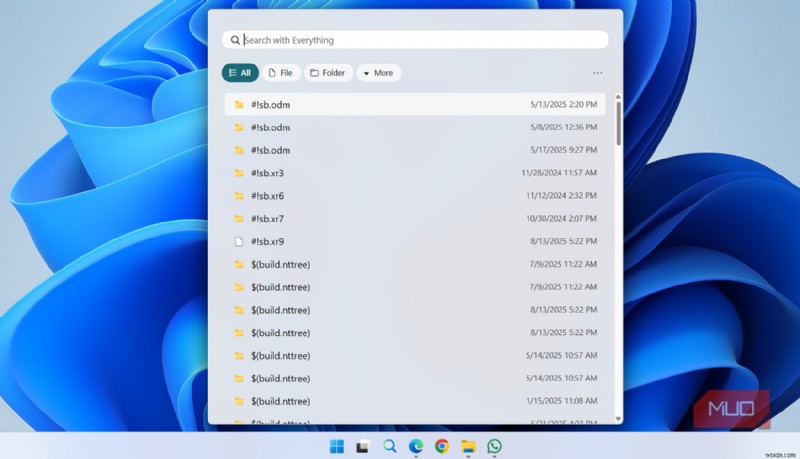Select the #!sb.xr9 file name
800x459 pixels.
pos(267,242)
